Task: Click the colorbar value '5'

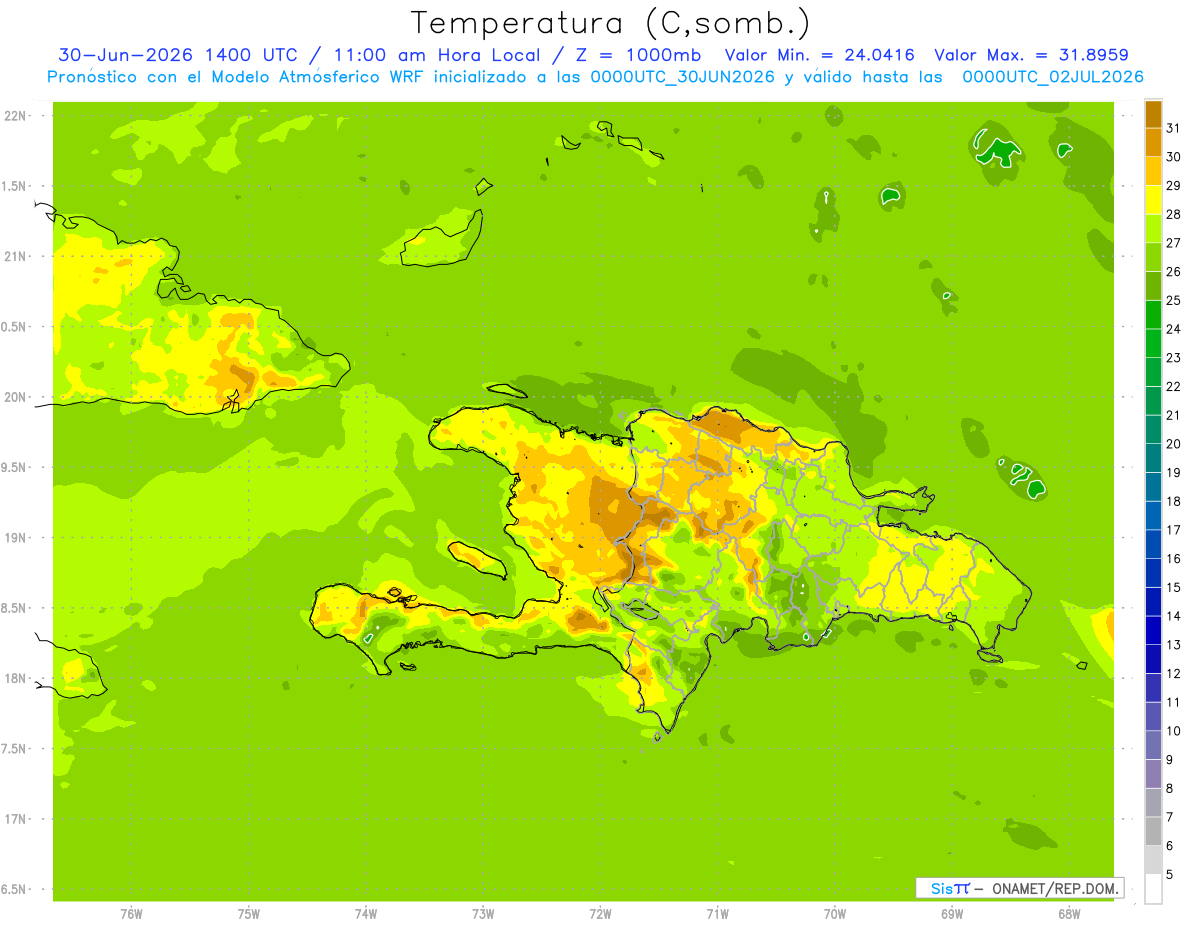Action: 1170,875
